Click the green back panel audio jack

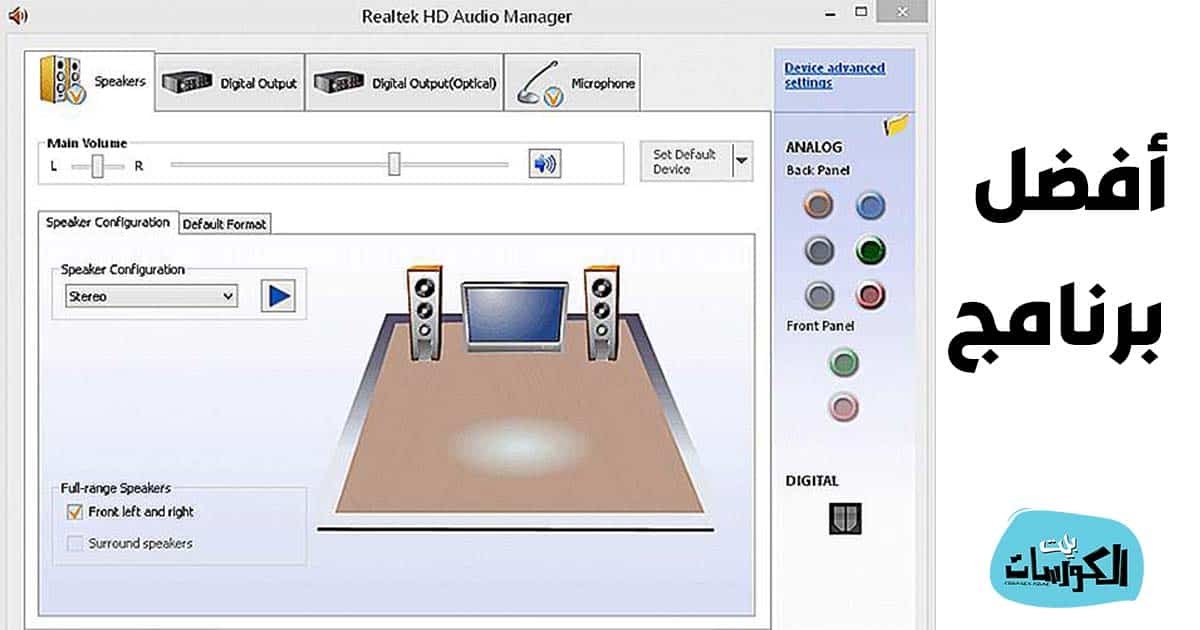point(871,250)
